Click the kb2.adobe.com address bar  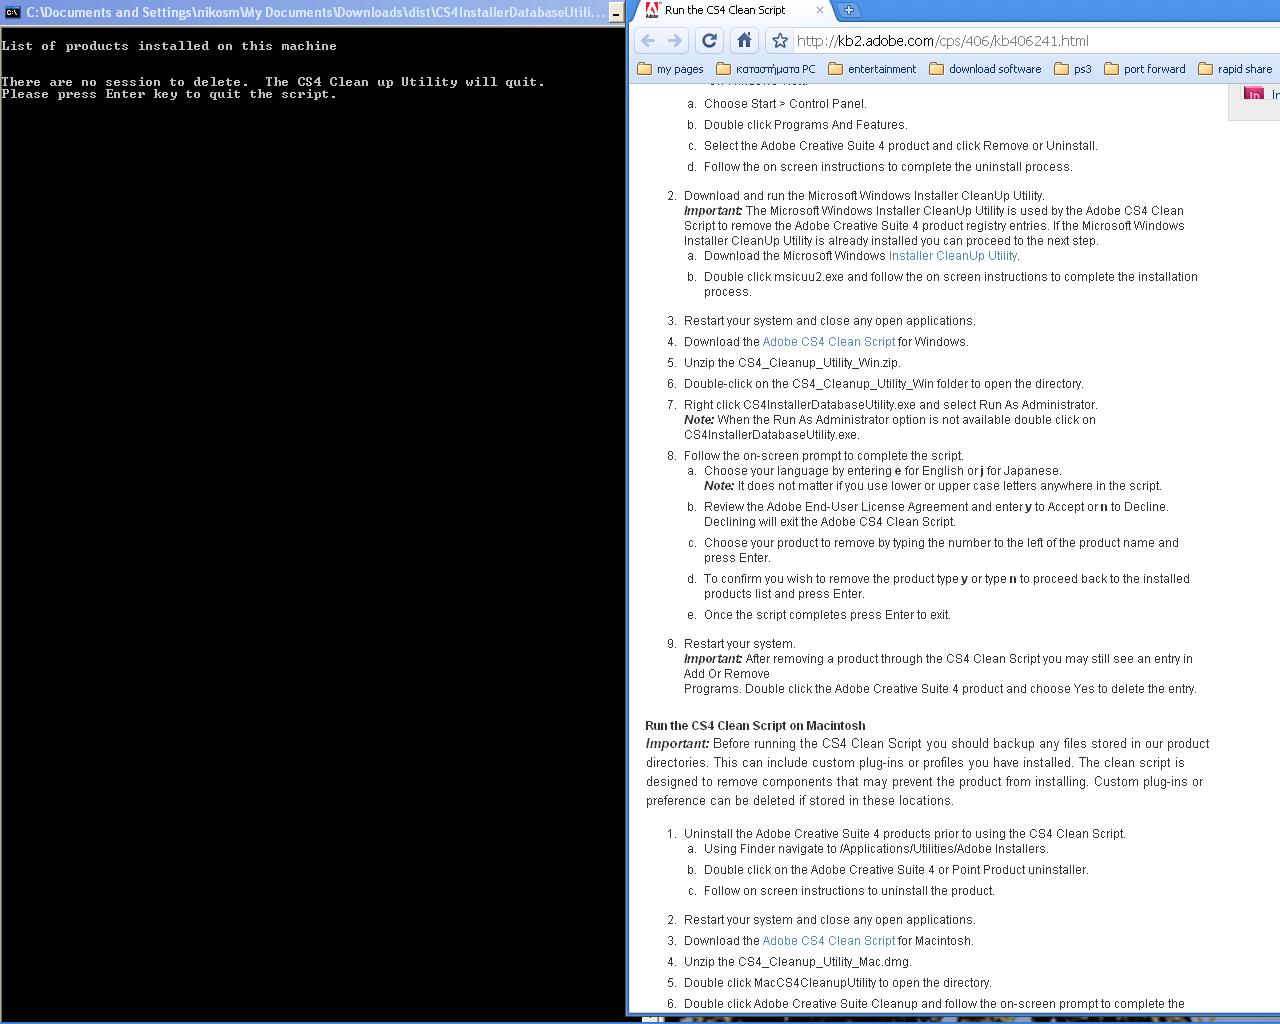point(1035,41)
